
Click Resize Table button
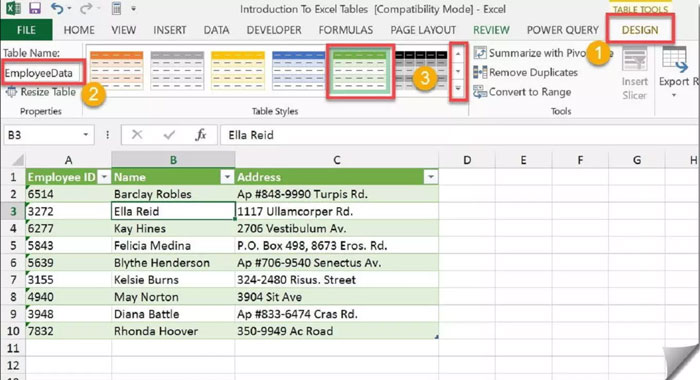pos(41,92)
